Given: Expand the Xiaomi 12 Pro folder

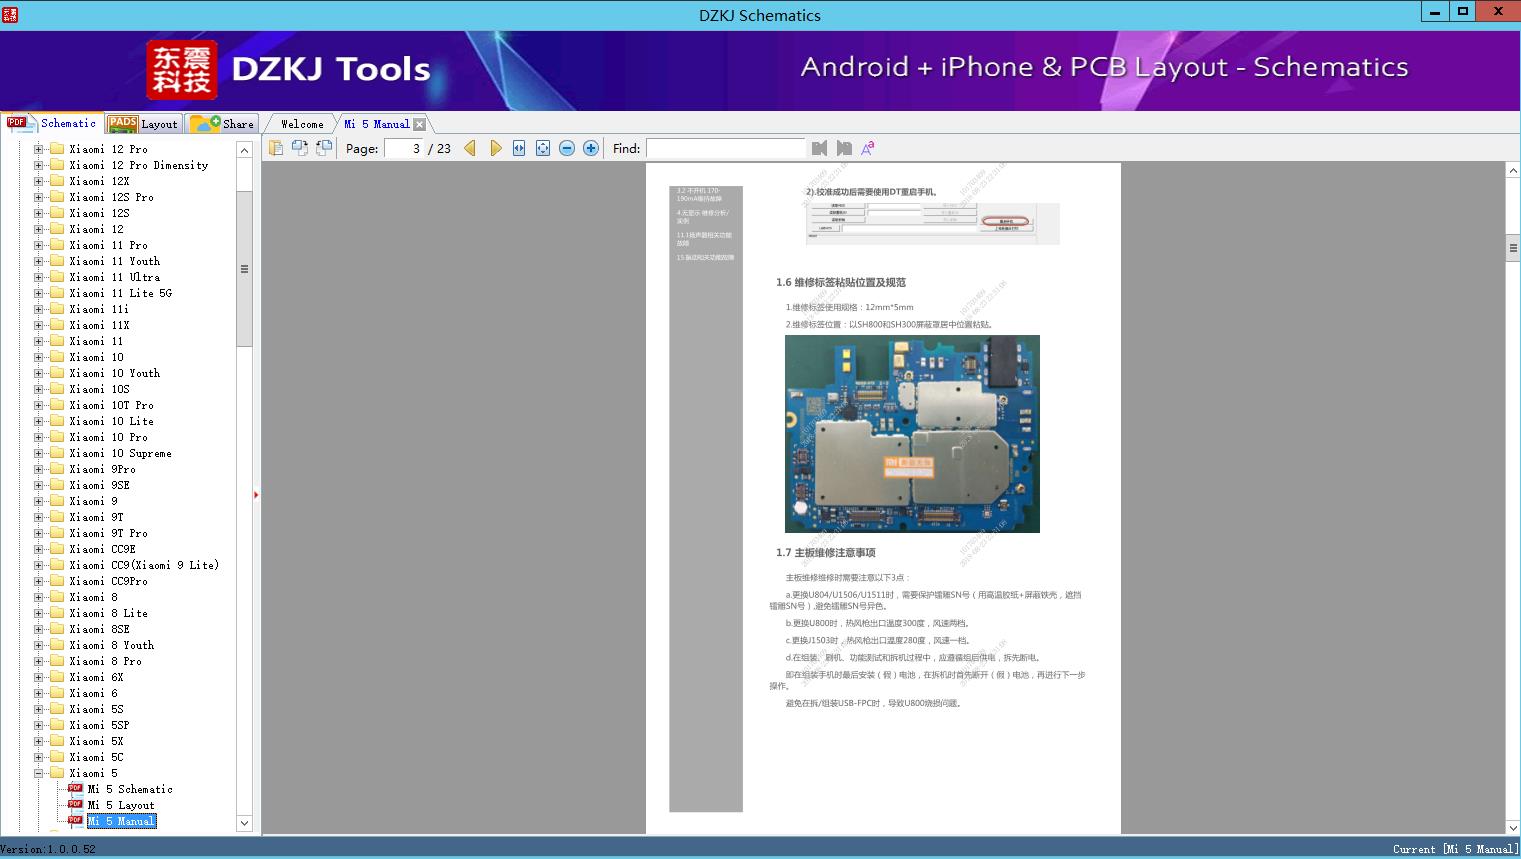Looking at the screenshot, I should (x=39, y=149).
